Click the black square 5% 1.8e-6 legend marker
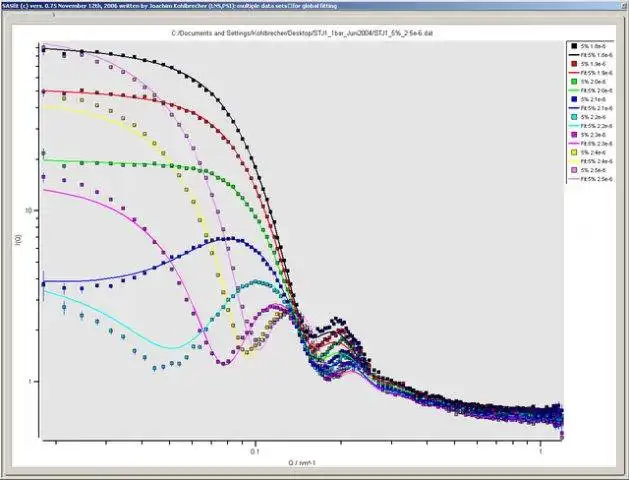The height and width of the screenshot is (480, 629). pyautogui.click(x=574, y=46)
